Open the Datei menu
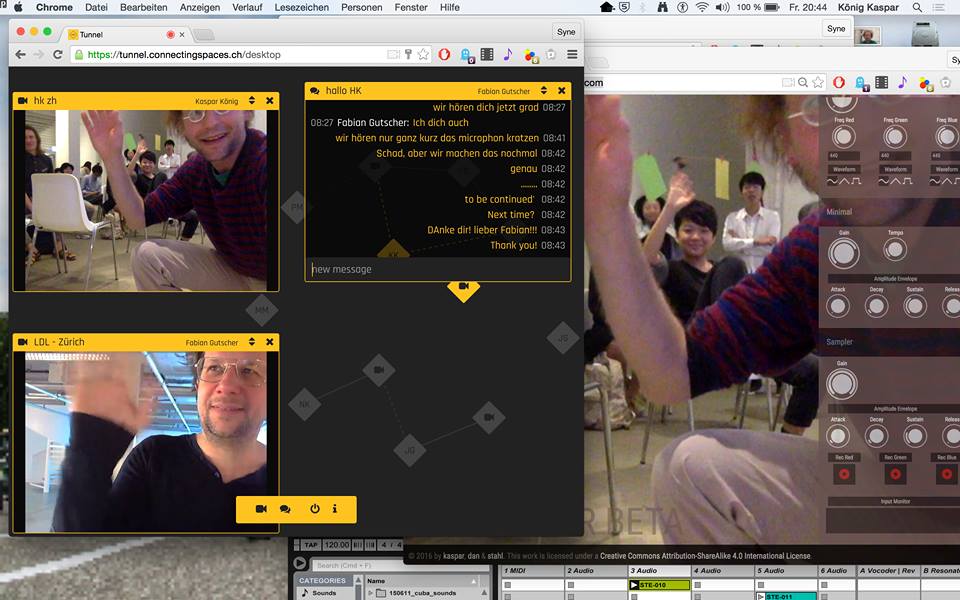This screenshot has height=600, width=960. coord(96,7)
